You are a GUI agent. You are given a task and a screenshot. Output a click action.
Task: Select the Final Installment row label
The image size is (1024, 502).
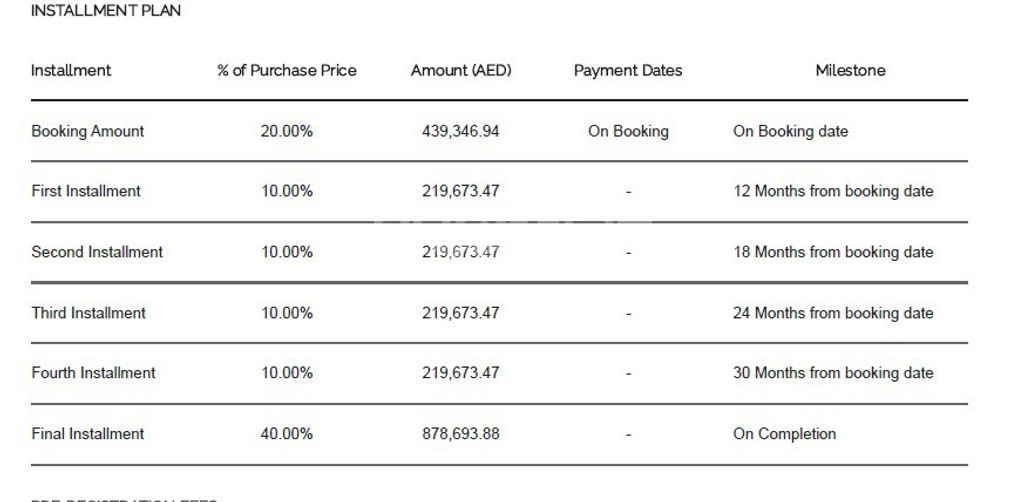coord(88,434)
